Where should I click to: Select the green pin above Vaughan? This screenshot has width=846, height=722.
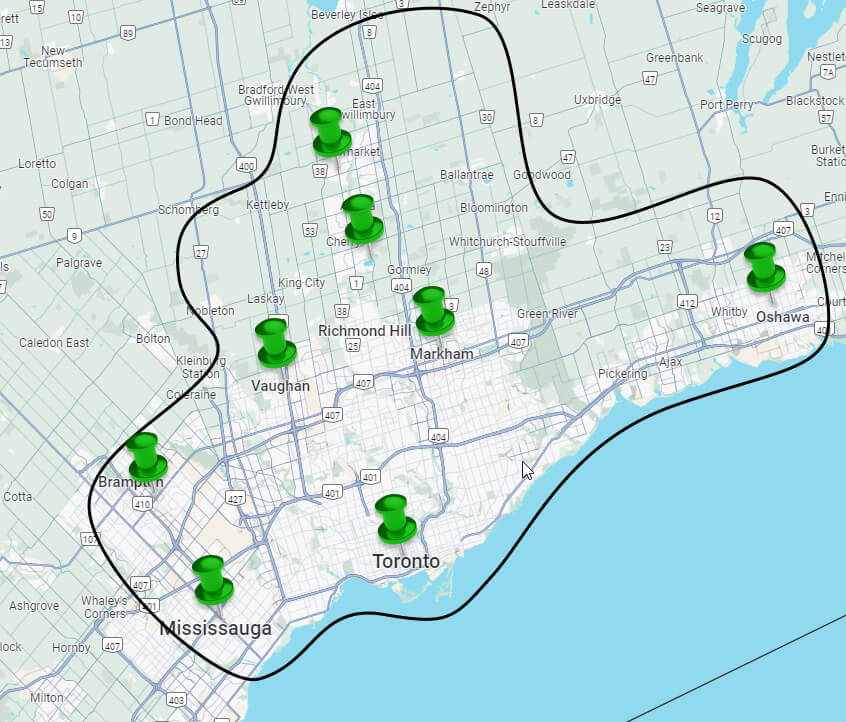tap(274, 343)
